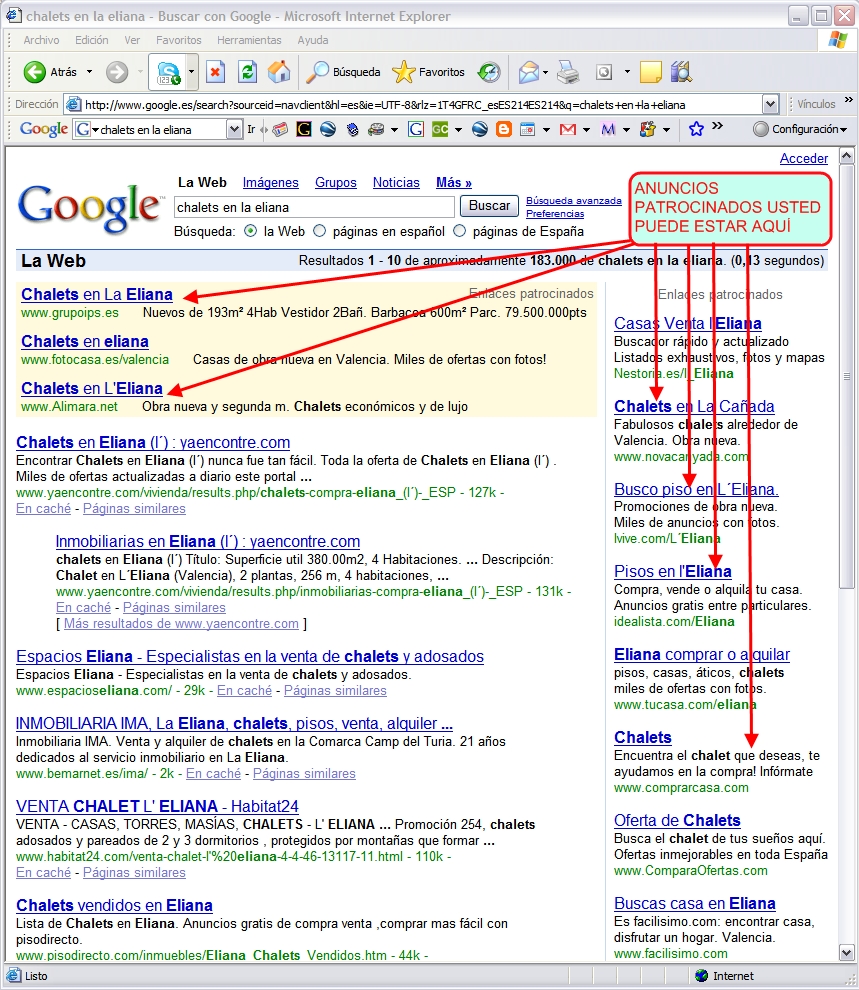Screen dimensions: 859x990
Task: Select 'páginas en español' radio button
Action: tap(320, 231)
